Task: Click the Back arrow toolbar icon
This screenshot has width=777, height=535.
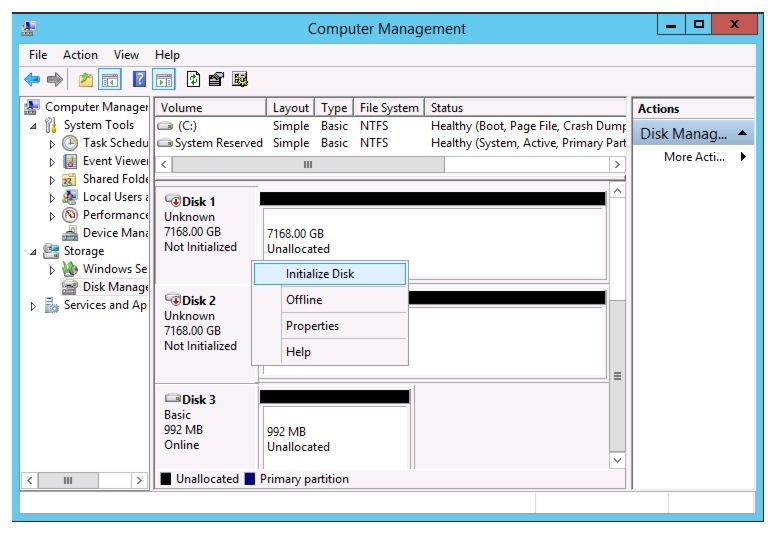Action: [32, 79]
